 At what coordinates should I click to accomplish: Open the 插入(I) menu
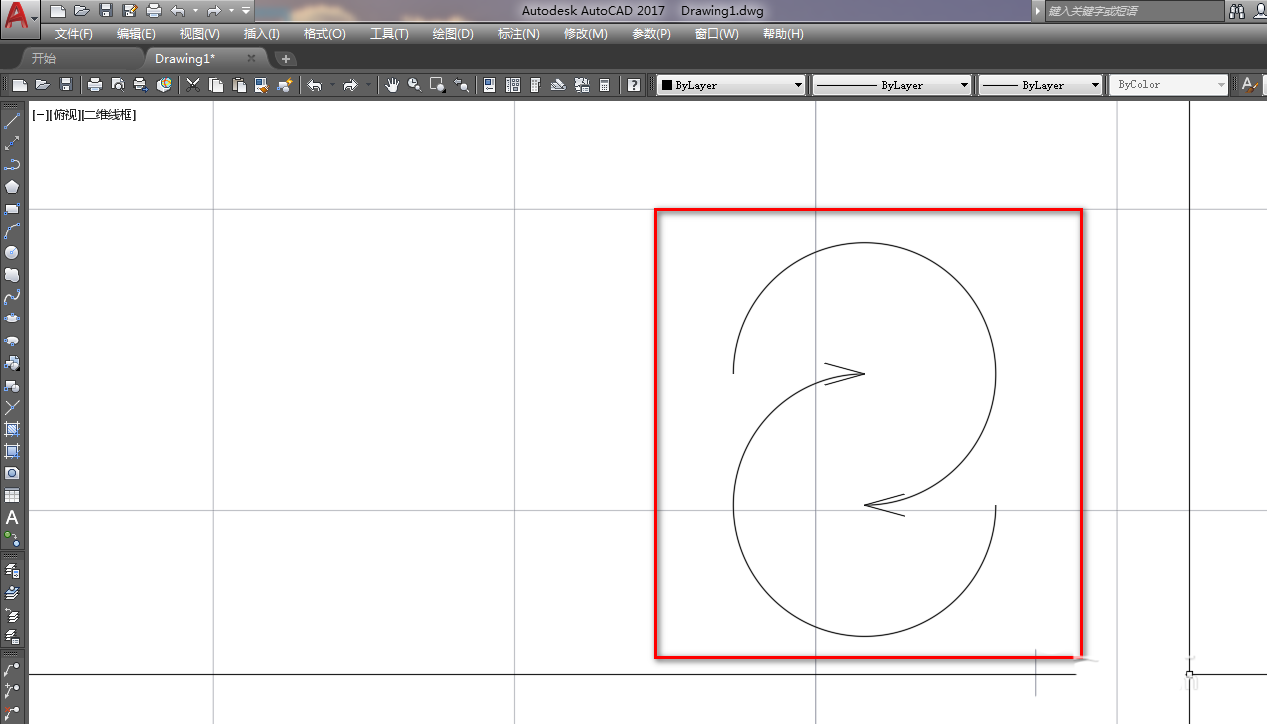(x=262, y=34)
